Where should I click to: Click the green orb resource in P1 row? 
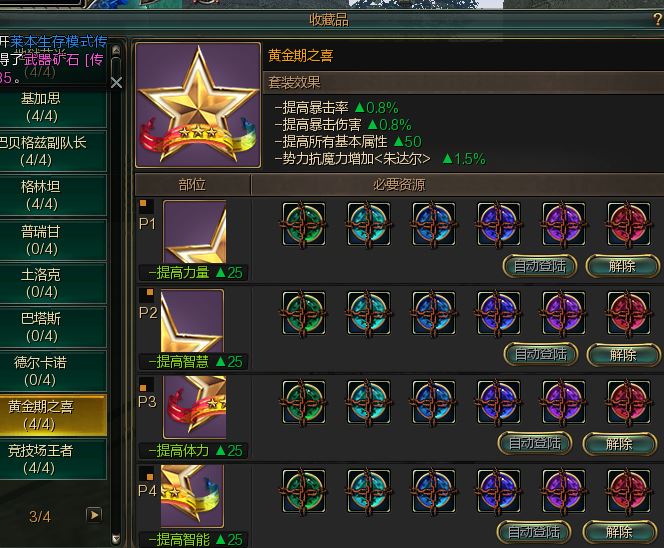[x=304, y=224]
